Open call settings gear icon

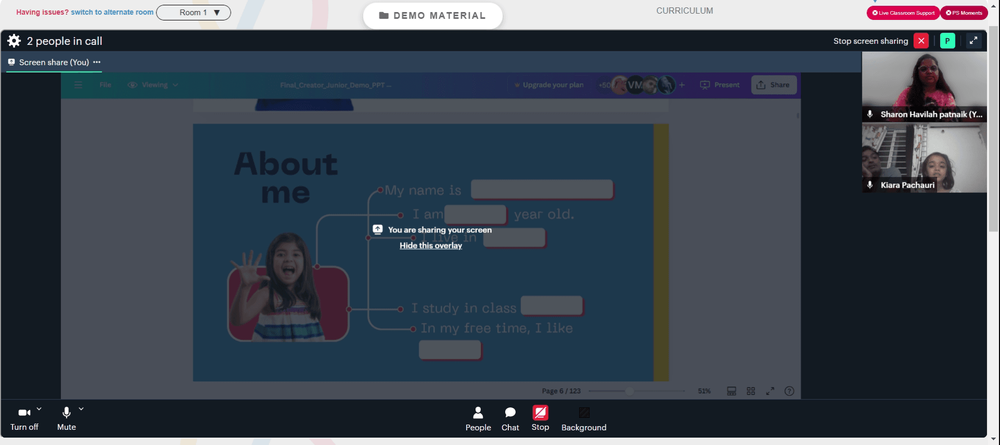point(14,41)
